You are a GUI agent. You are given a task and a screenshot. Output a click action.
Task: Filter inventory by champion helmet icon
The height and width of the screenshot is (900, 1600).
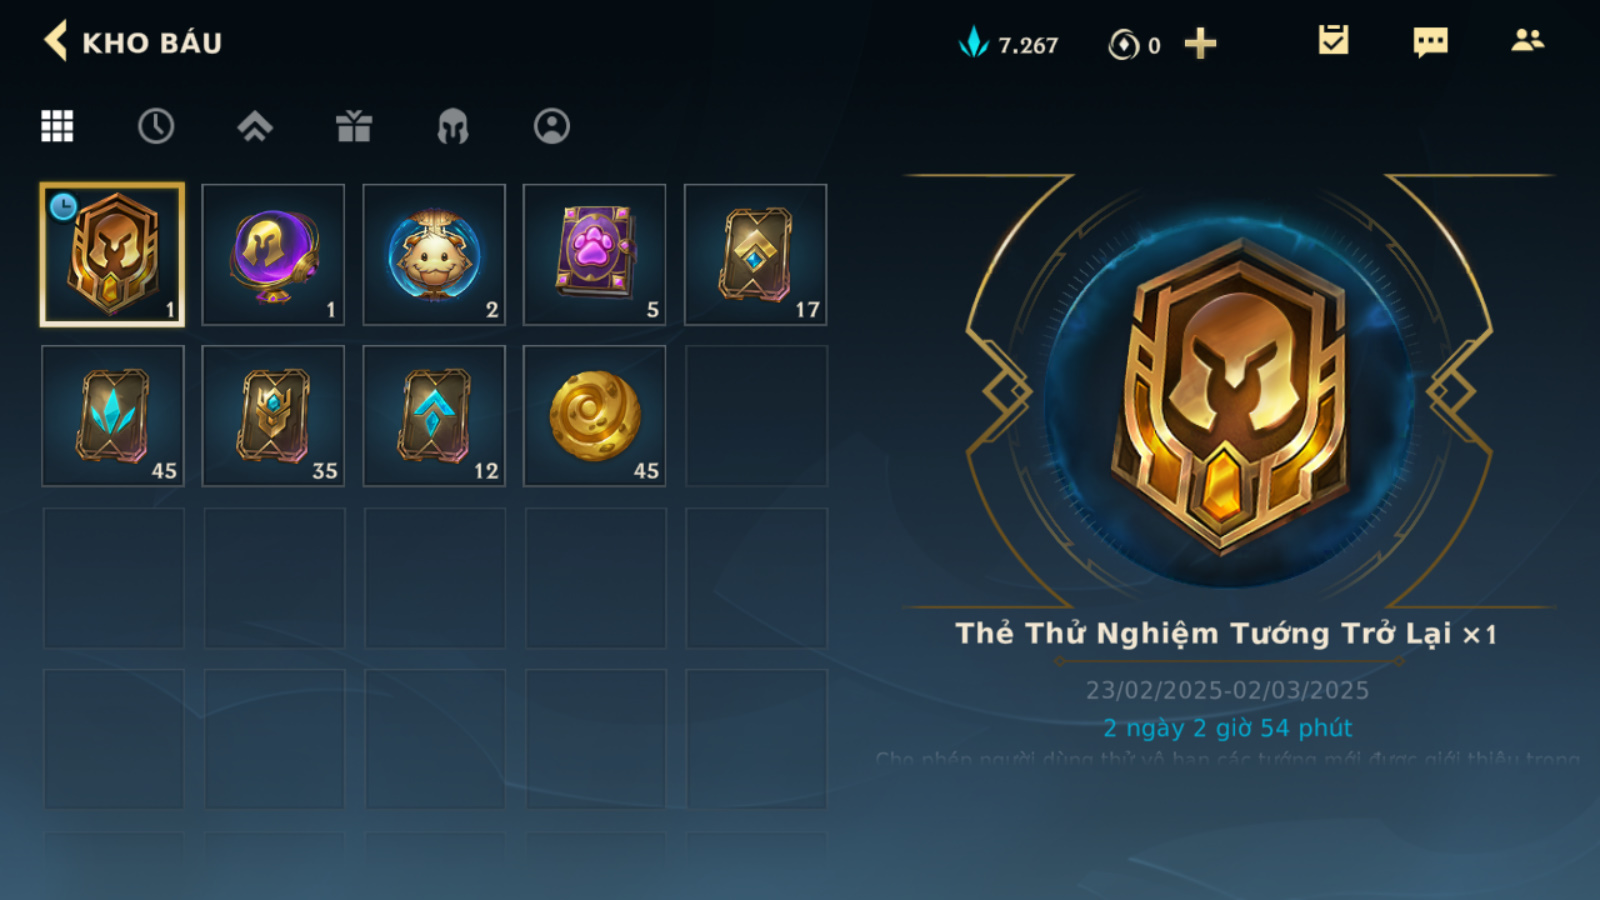click(x=453, y=126)
